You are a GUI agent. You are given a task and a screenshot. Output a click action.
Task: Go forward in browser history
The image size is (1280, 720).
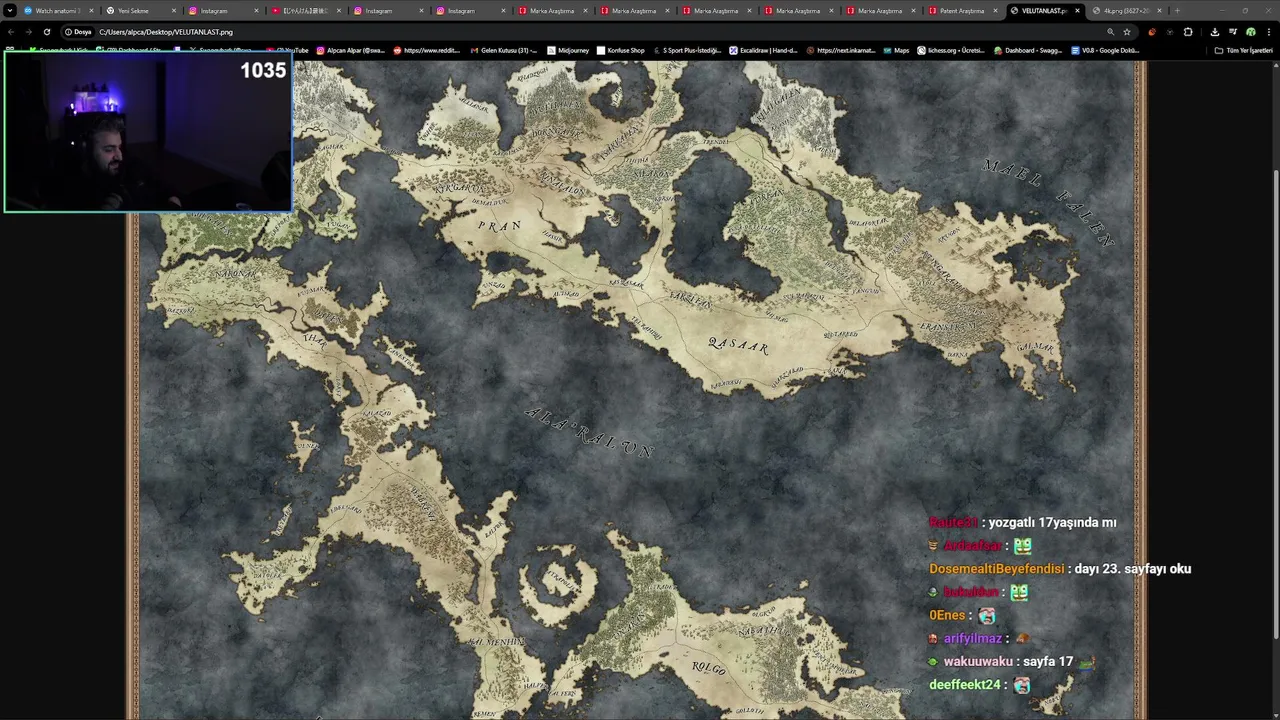[28, 32]
